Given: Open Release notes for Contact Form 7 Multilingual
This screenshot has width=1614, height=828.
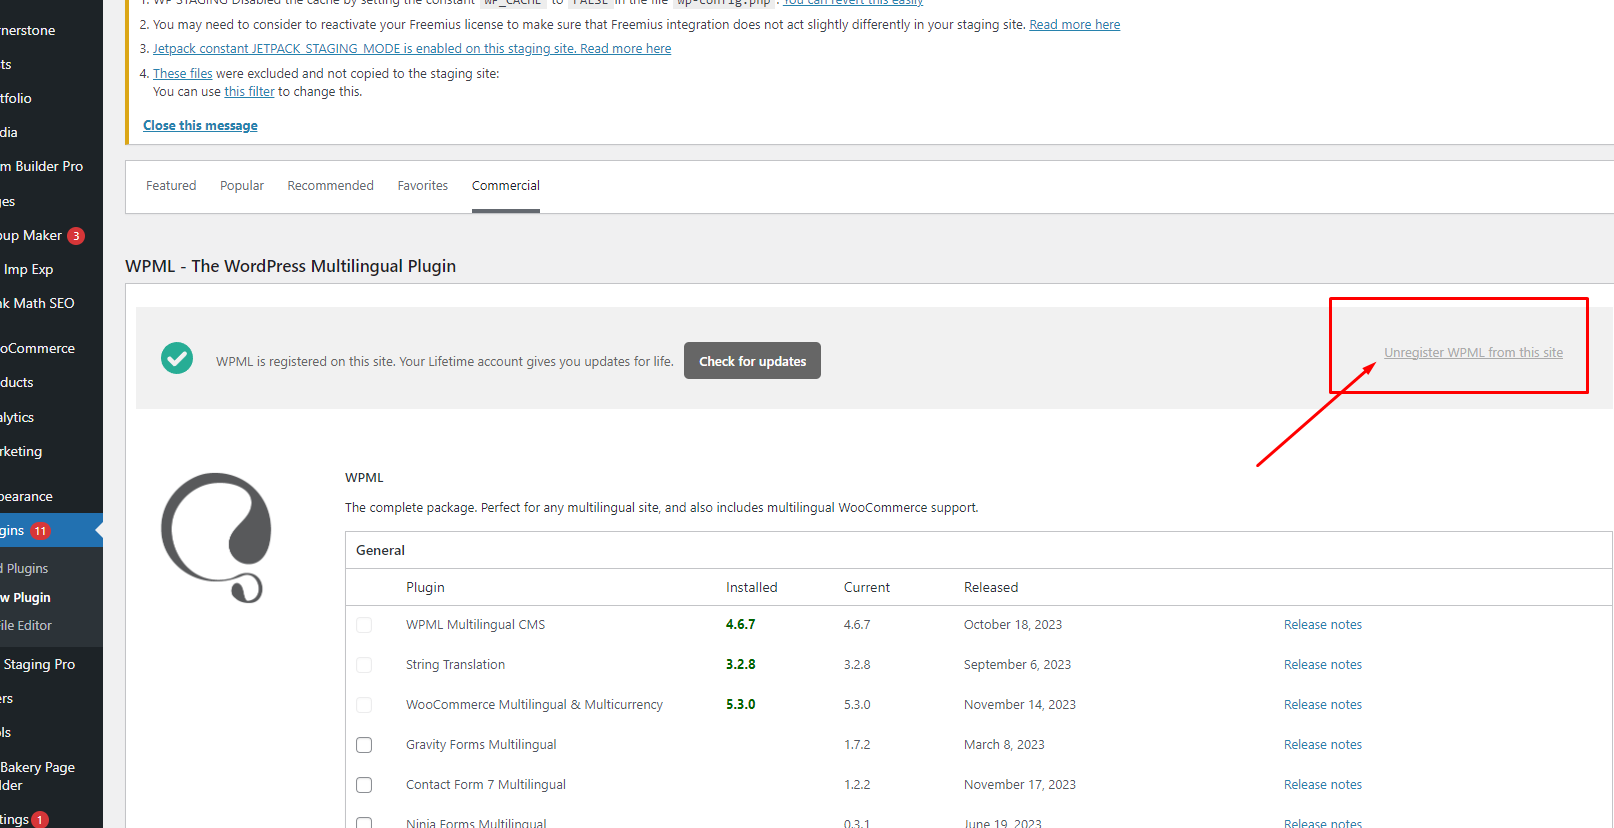Looking at the screenshot, I should tap(1323, 785).
